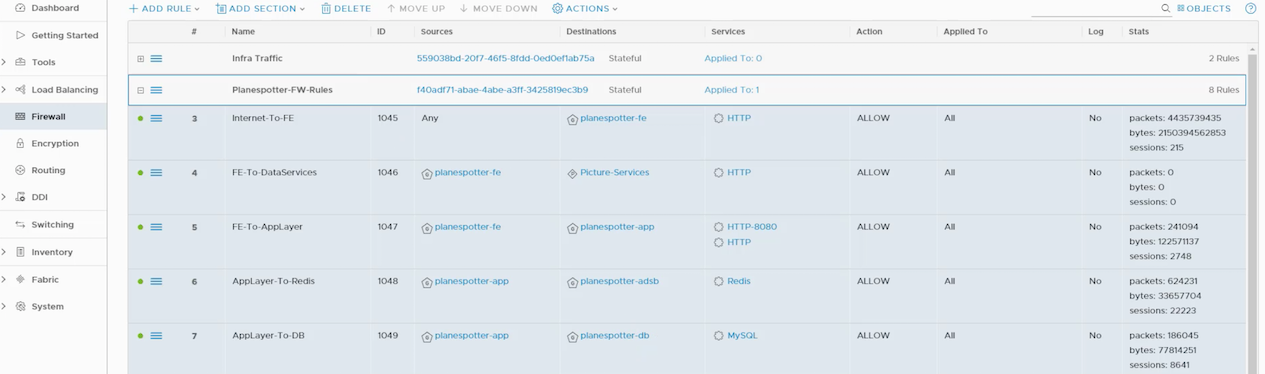Open Fabric in the sidebar
This screenshot has width=1265, height=374.
45,279
